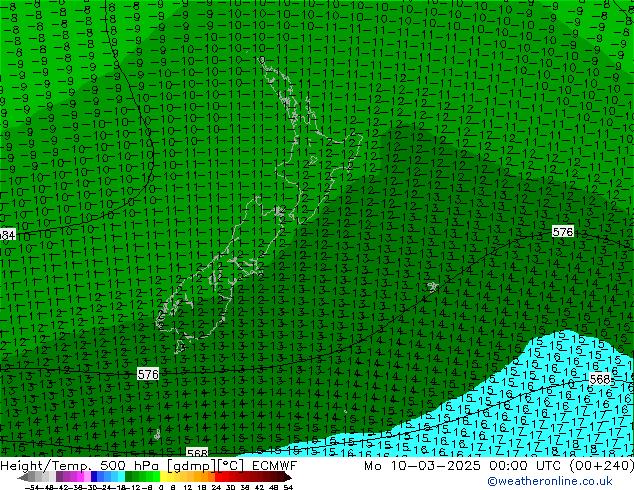Click the 568 contour label at the bottom edge

tap(197, 452)
